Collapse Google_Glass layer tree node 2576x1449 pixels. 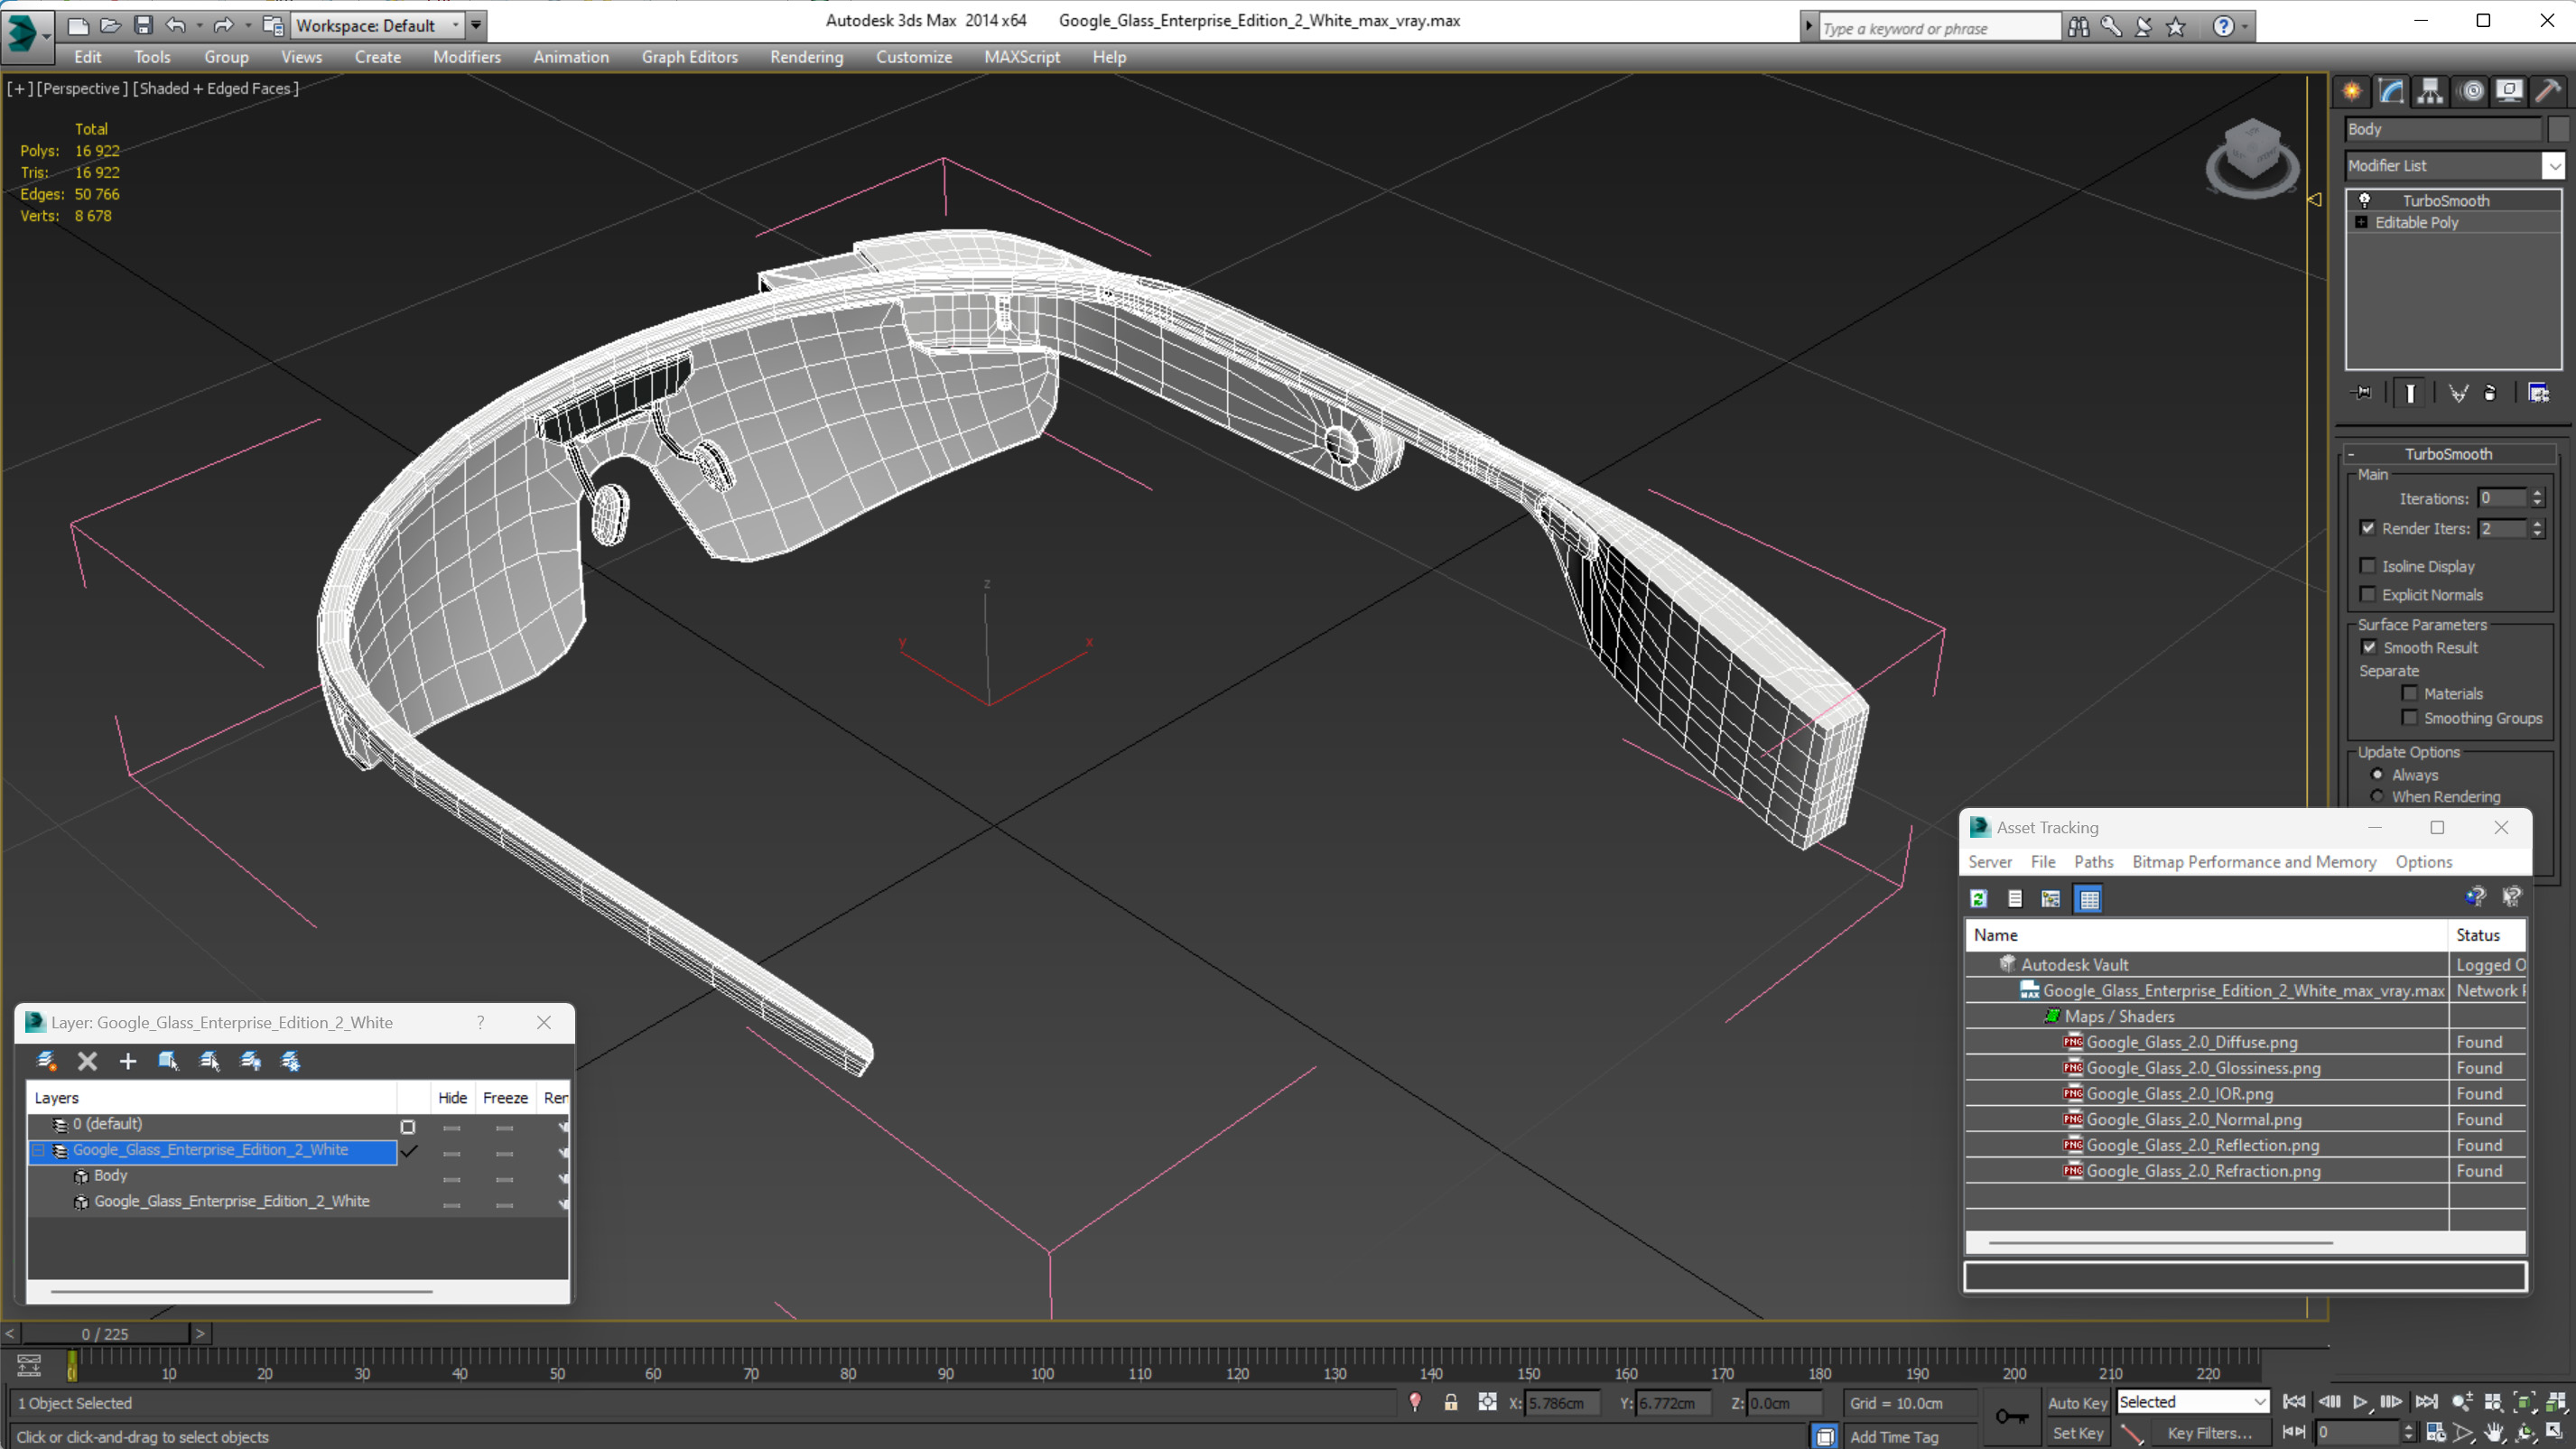coord(39,1150)
